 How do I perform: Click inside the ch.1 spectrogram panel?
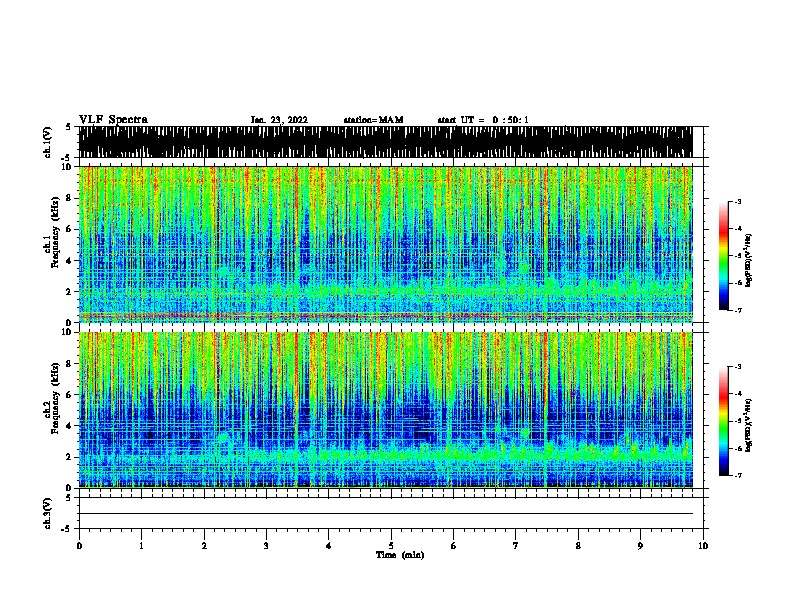(385, 244)
